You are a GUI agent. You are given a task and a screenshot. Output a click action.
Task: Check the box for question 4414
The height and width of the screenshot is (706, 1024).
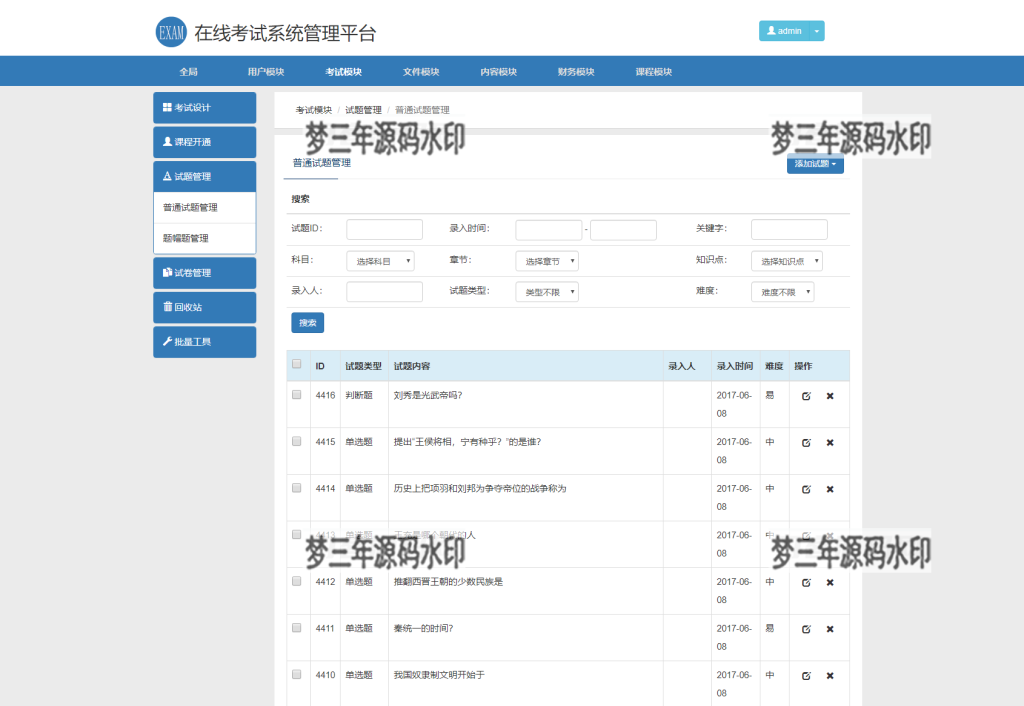click(296, 488)
